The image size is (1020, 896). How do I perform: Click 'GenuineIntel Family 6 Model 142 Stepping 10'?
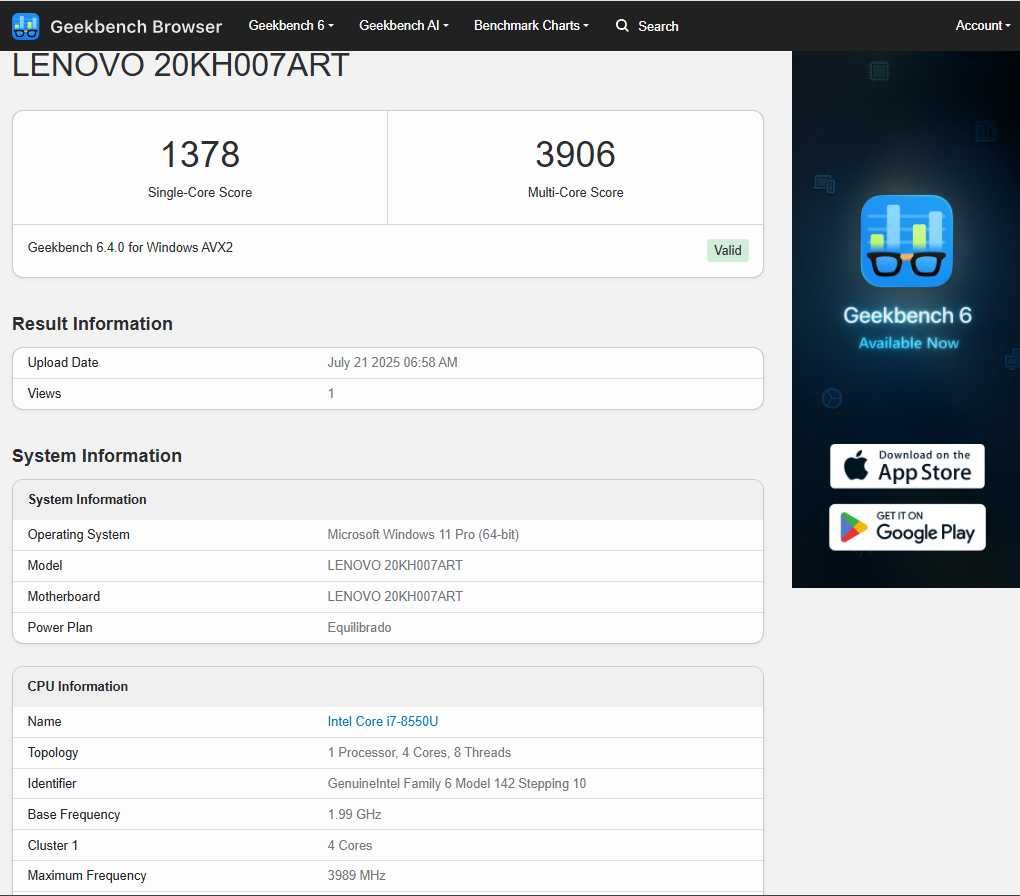point(457,783)
